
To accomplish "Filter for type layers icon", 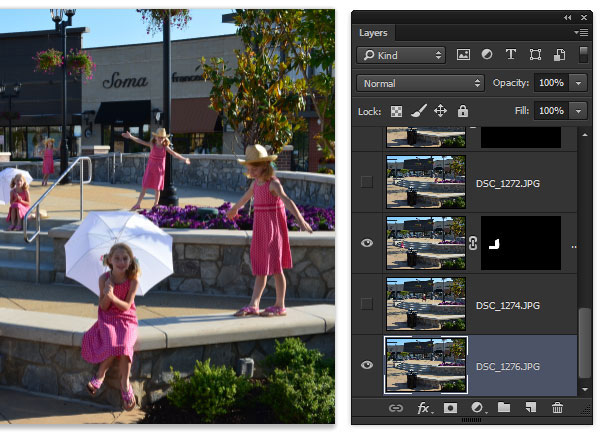I will 510,55.
